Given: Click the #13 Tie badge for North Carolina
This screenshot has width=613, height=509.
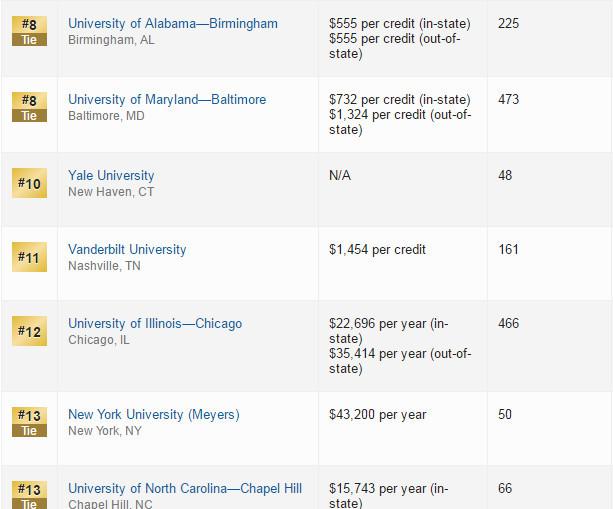Looking at the screenshot, I should click(29, 495).
